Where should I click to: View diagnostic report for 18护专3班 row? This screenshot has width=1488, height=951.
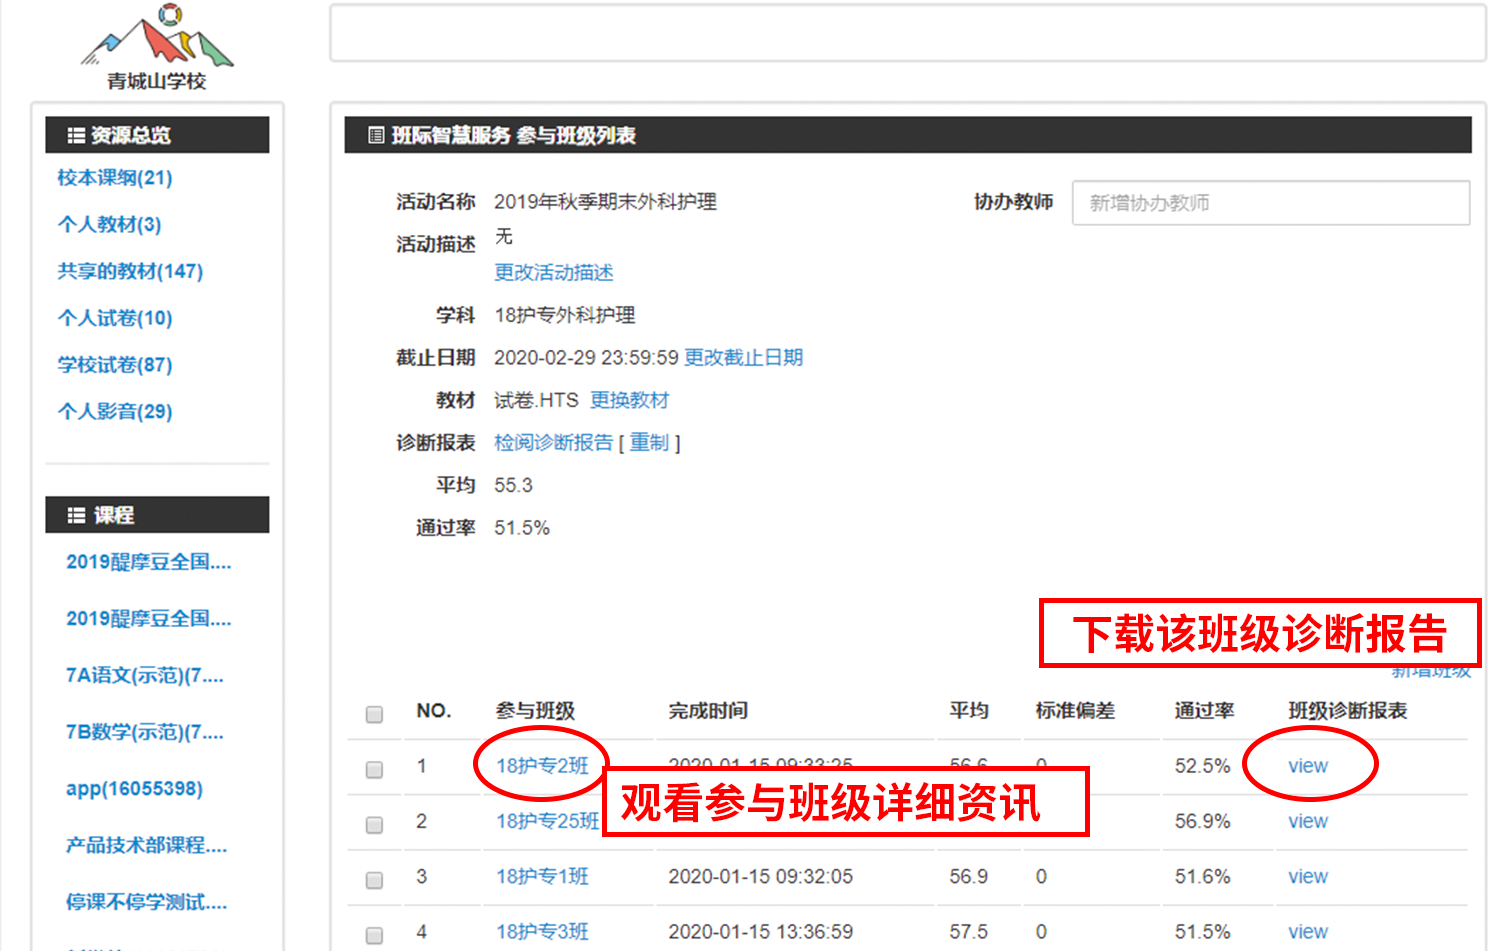(1307, 931)
